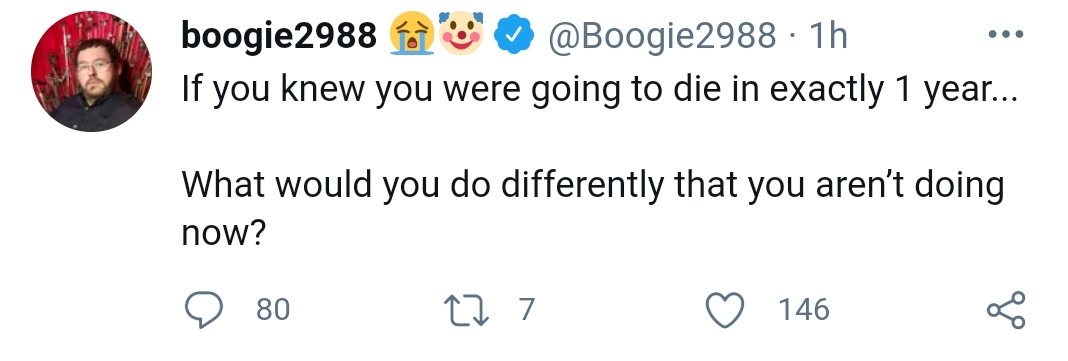The image size is (1068, 361).
Task: Open the three-dot more options menu
Action: pyautogui.click(x=1006, y=34)
